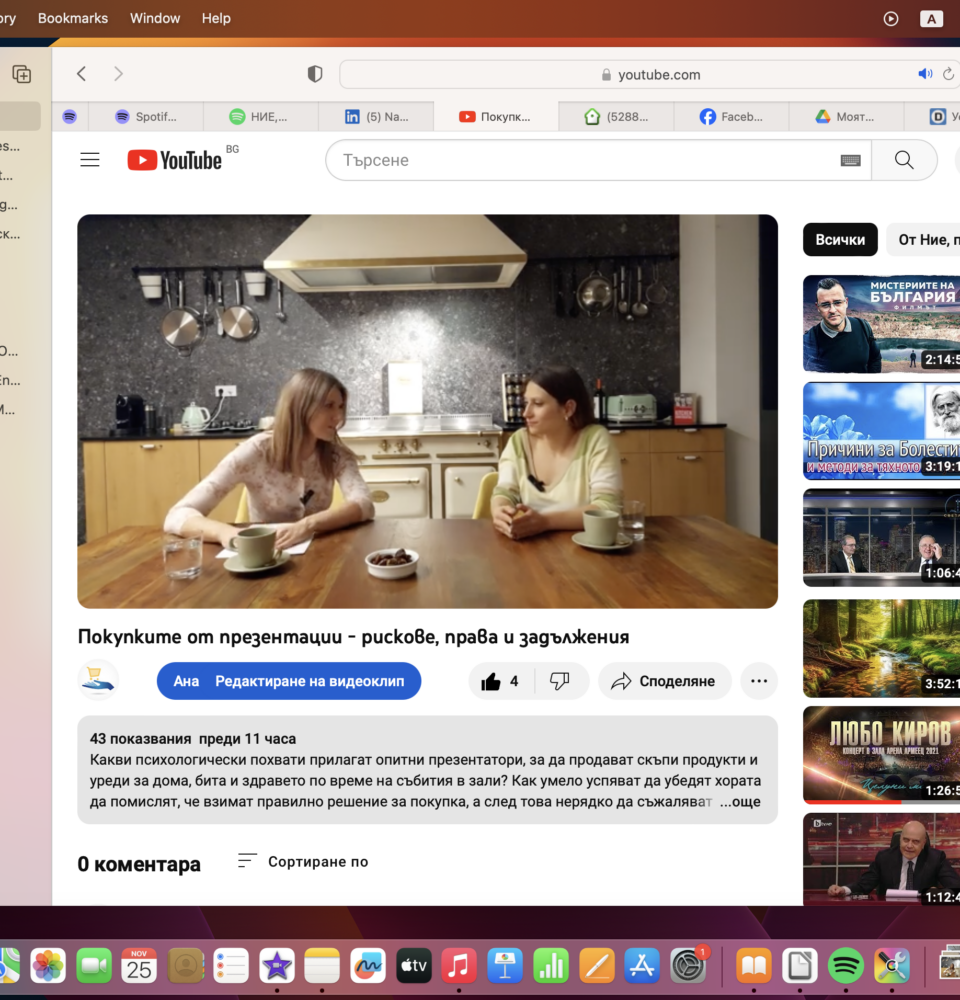Mute this tab with the speaker icon
This screenshot has height=1000, width=960.
(925, 74)
